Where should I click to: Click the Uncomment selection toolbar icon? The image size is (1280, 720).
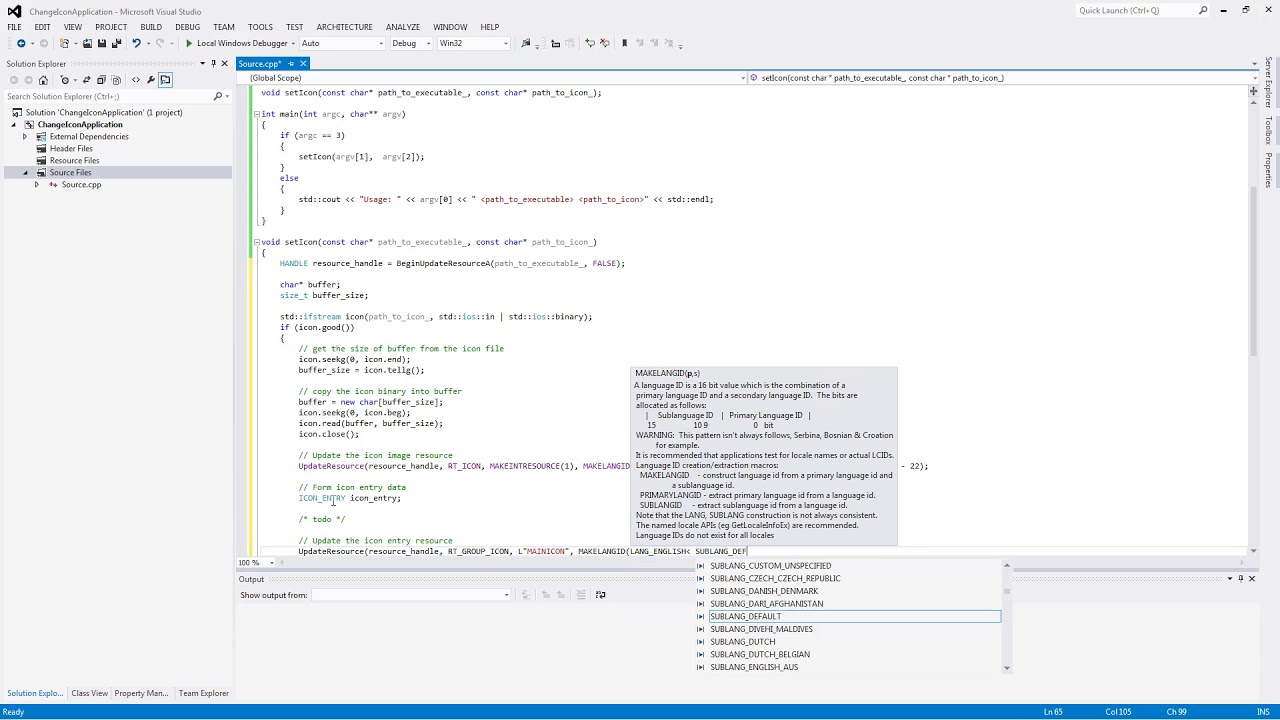(x=603, y=43)
